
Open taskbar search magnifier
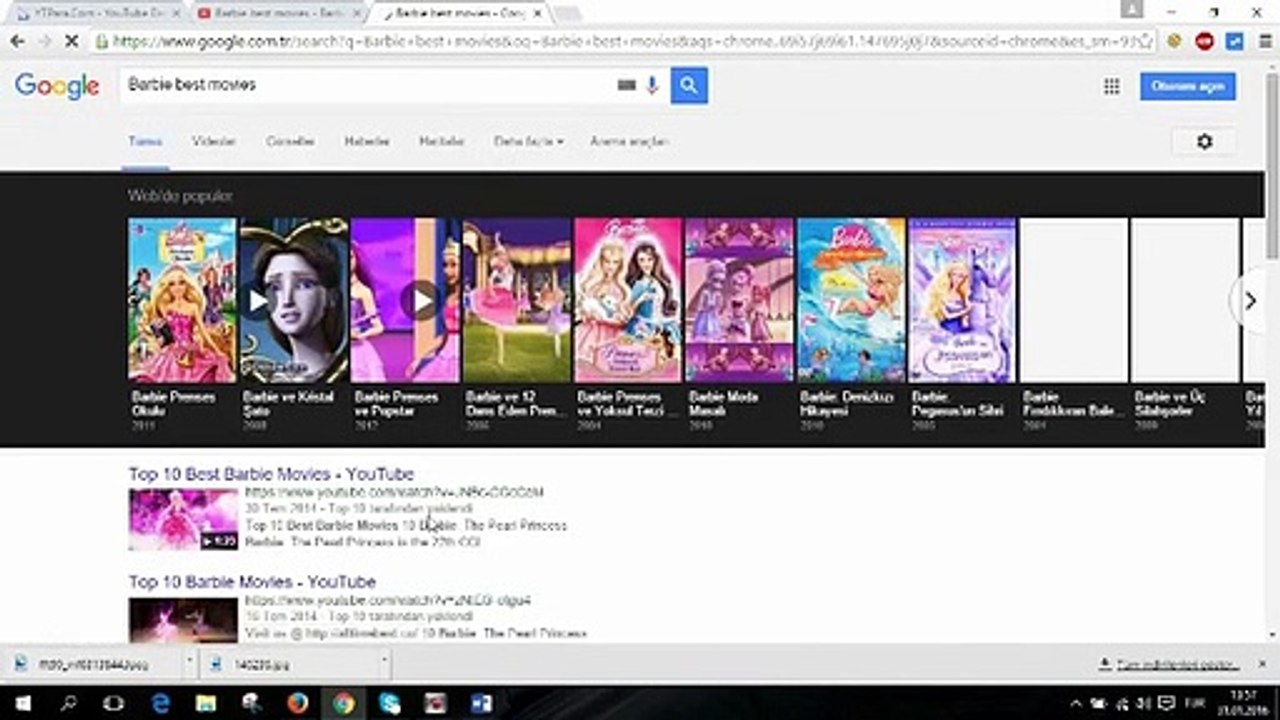click(68, 703)
